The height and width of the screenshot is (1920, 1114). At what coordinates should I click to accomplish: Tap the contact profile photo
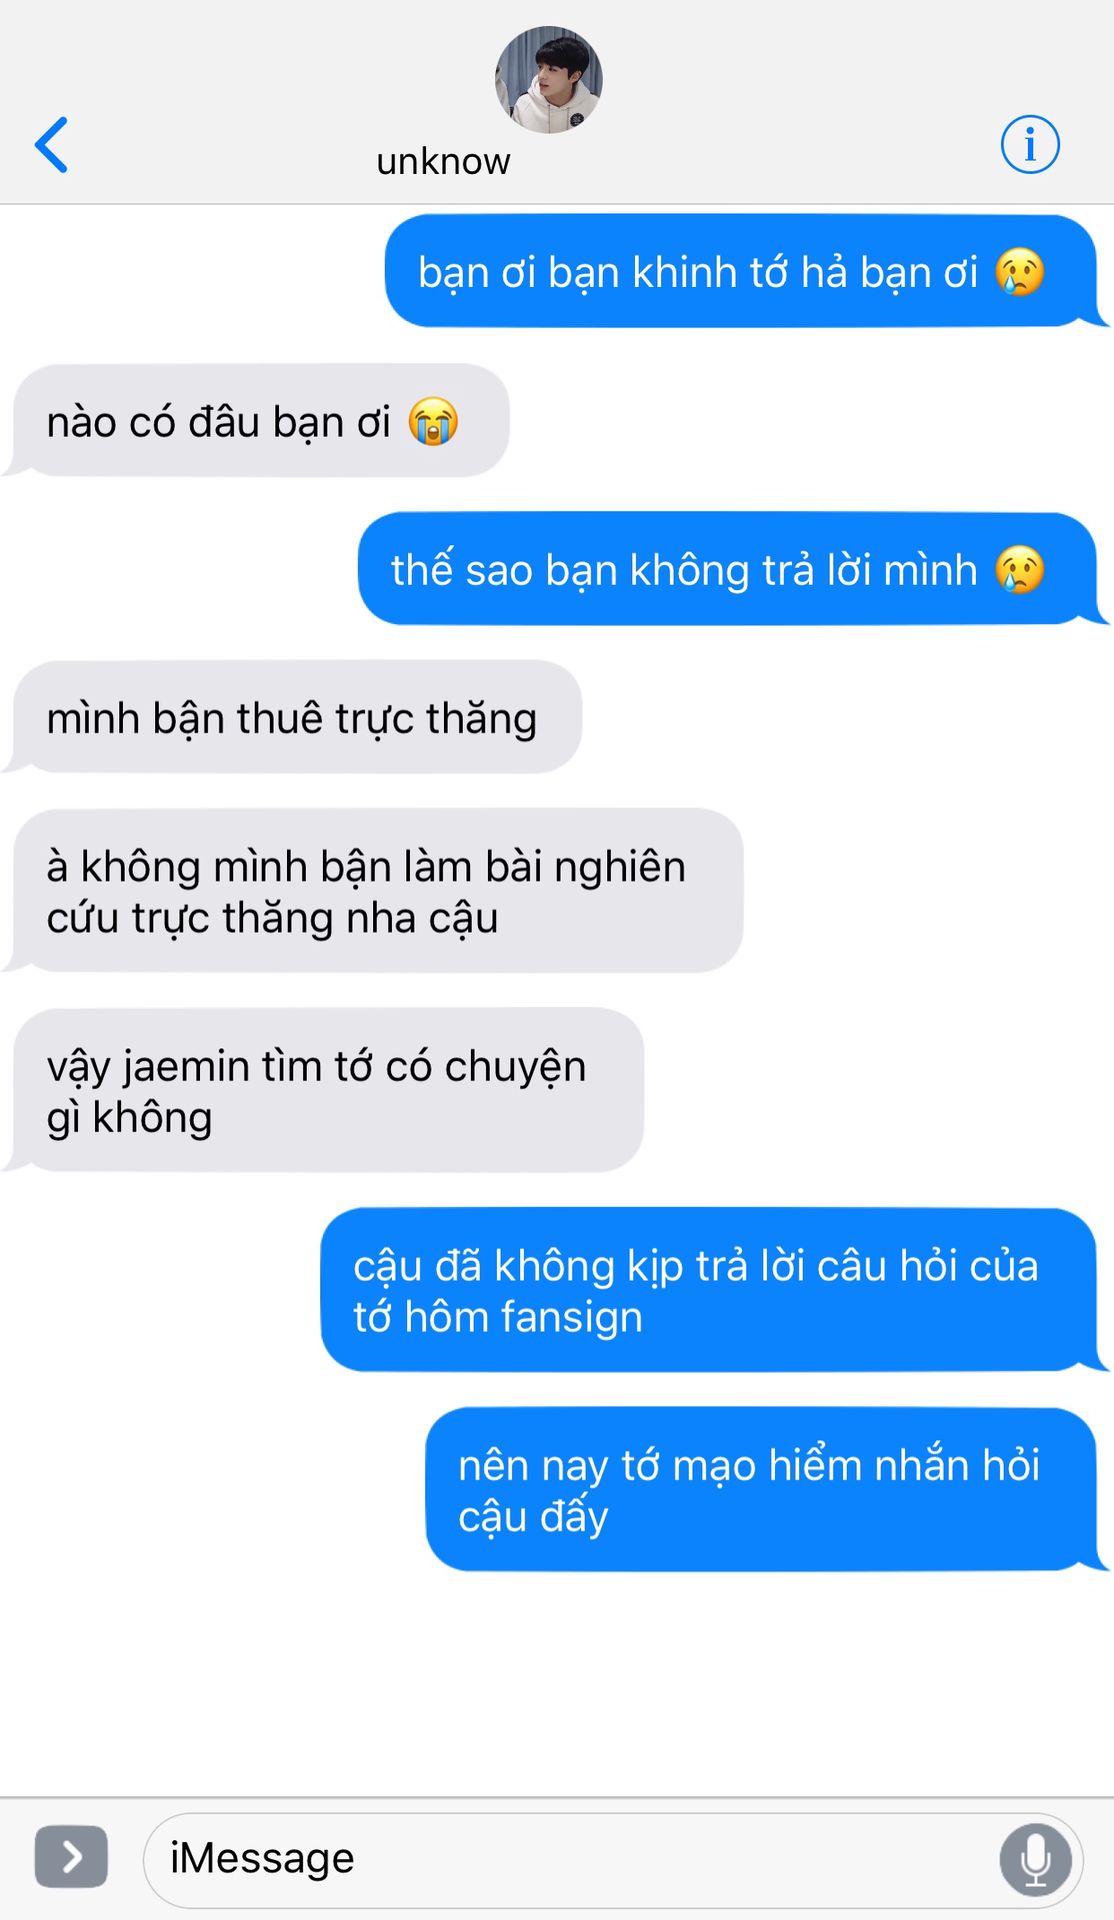pos(548,80)
